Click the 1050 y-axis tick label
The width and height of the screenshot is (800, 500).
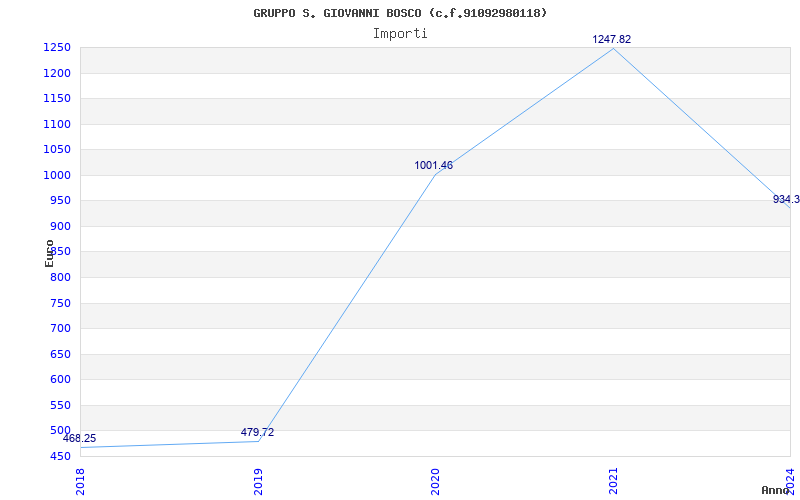pyautogui.click(x=57, y=149)
